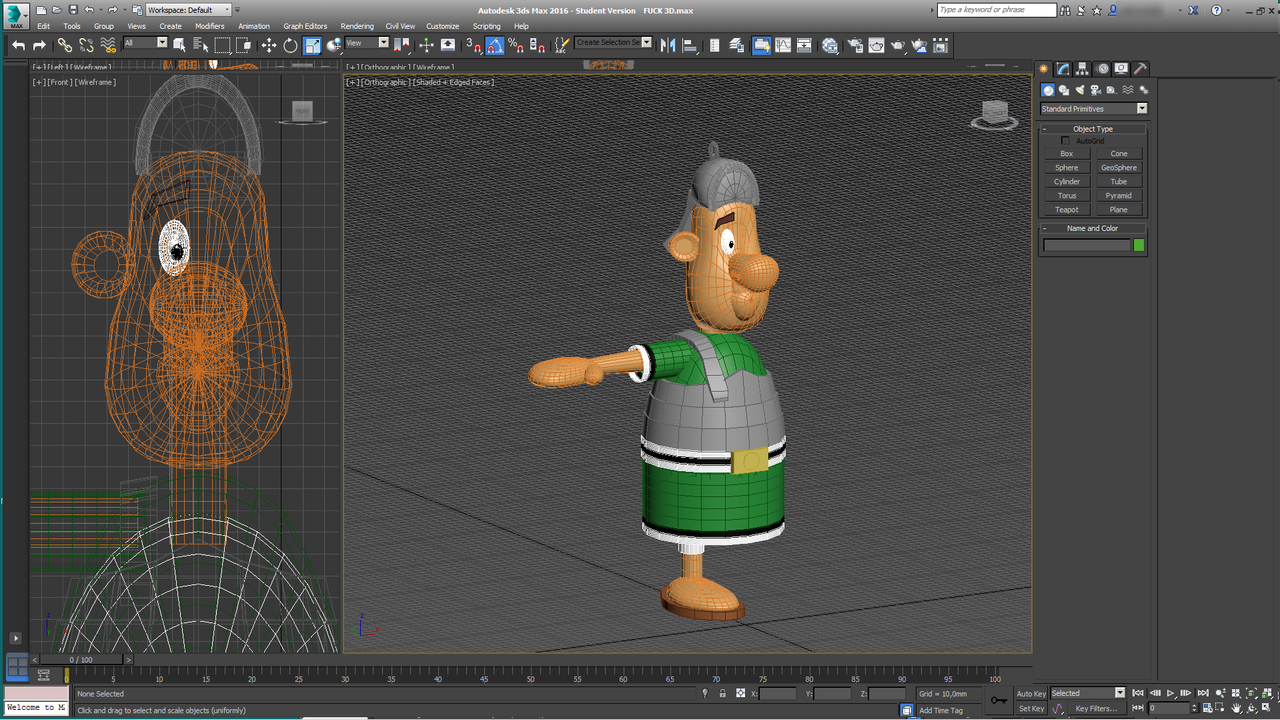Click the Play Animation button
The width and height of the screenshot is (1280, 720).
point(1171,693)
